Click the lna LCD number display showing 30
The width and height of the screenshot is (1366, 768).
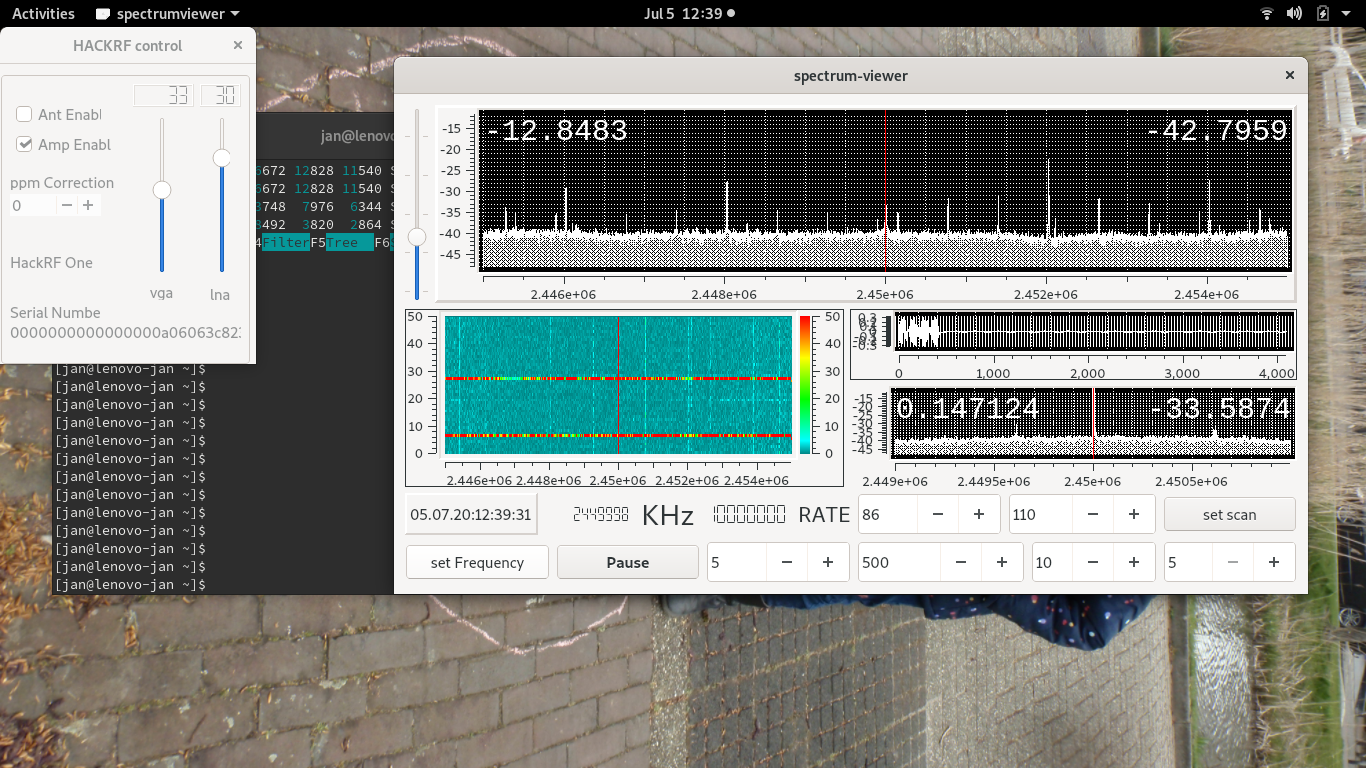(221, 95)
